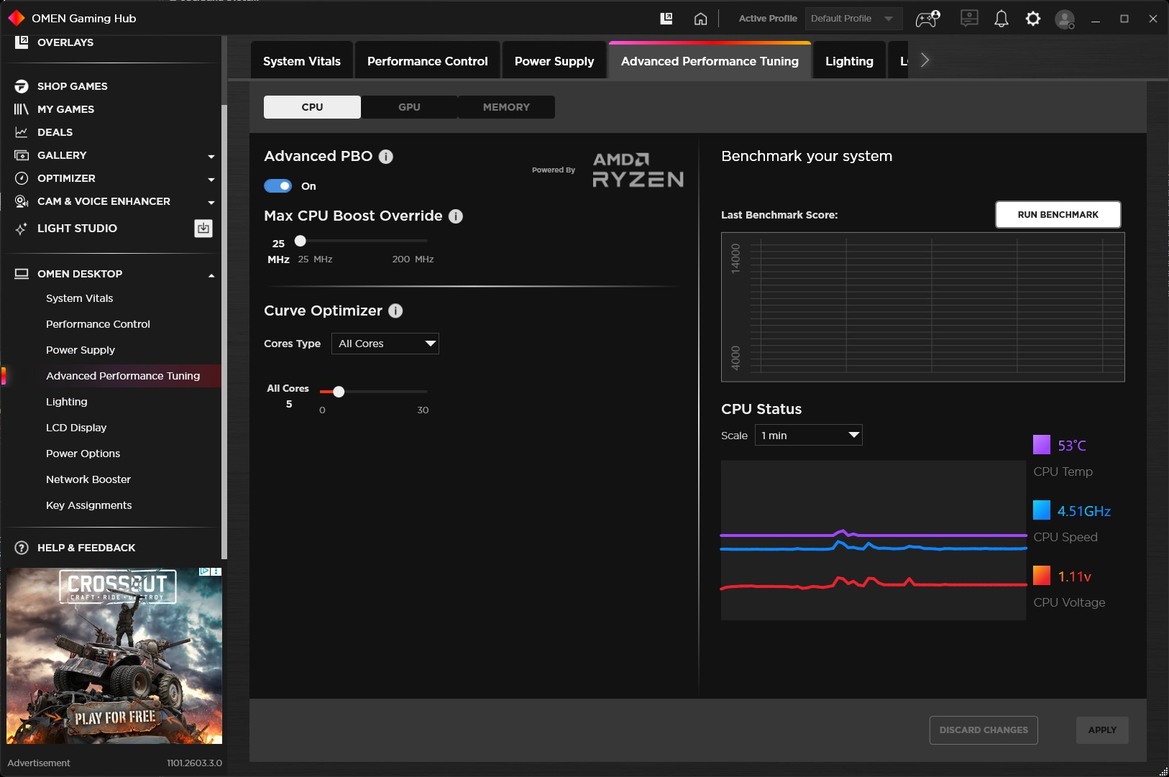Show info for Curve Optimizer
Image resolution: width=1169 pixels, height=777 pixels.
[x=396, y=311]
